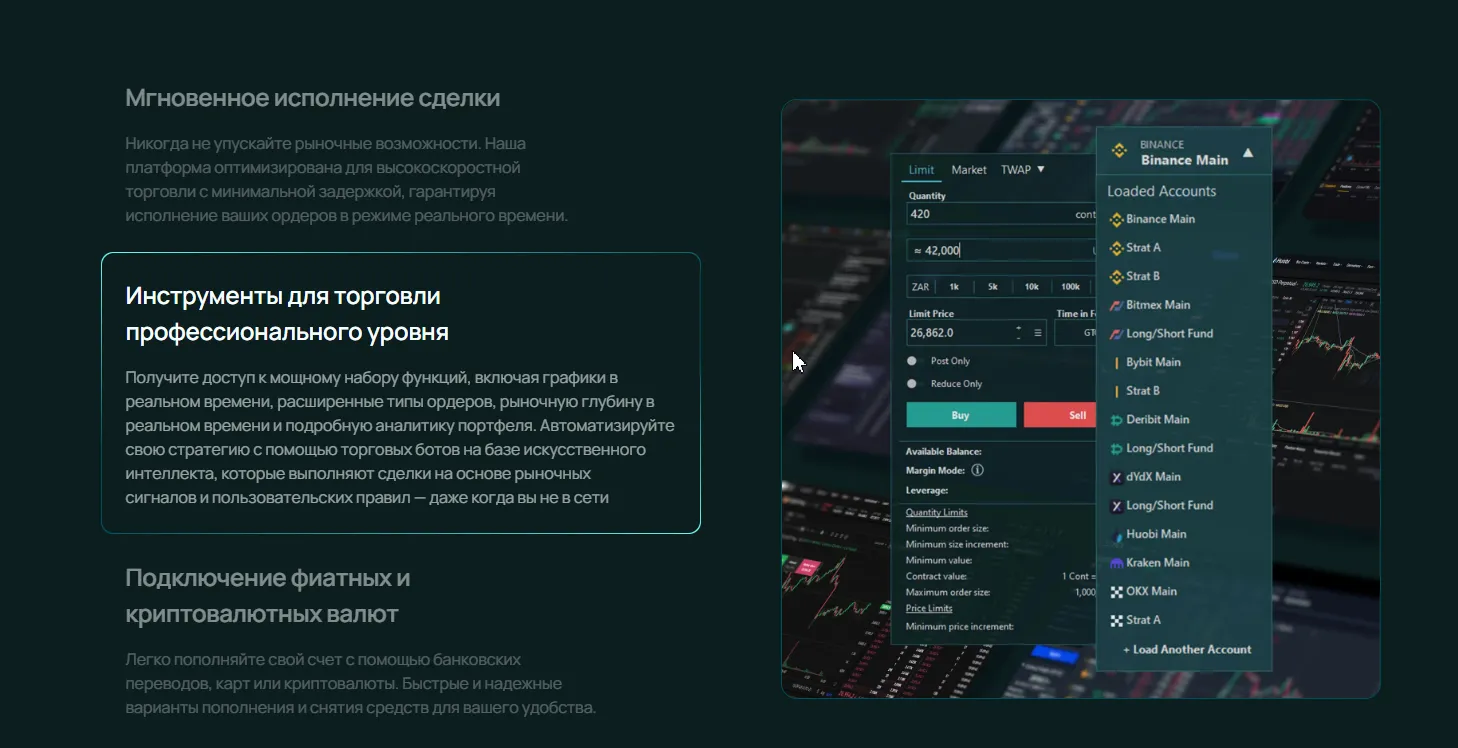Click the Huobi icon beside Huobi Main
This screenshot has width=1458, height=748.
point(1117,534)
